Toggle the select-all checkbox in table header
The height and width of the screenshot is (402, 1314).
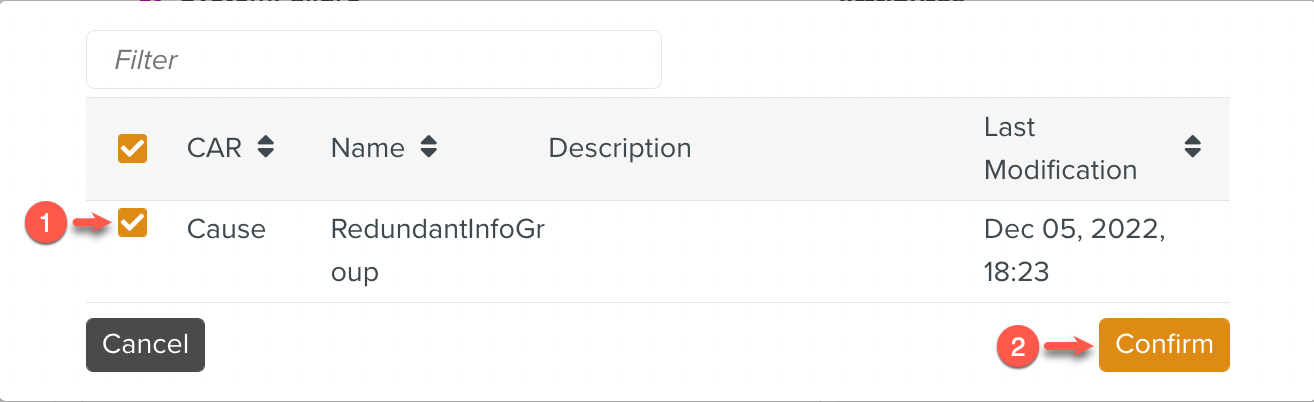(132, 149)
